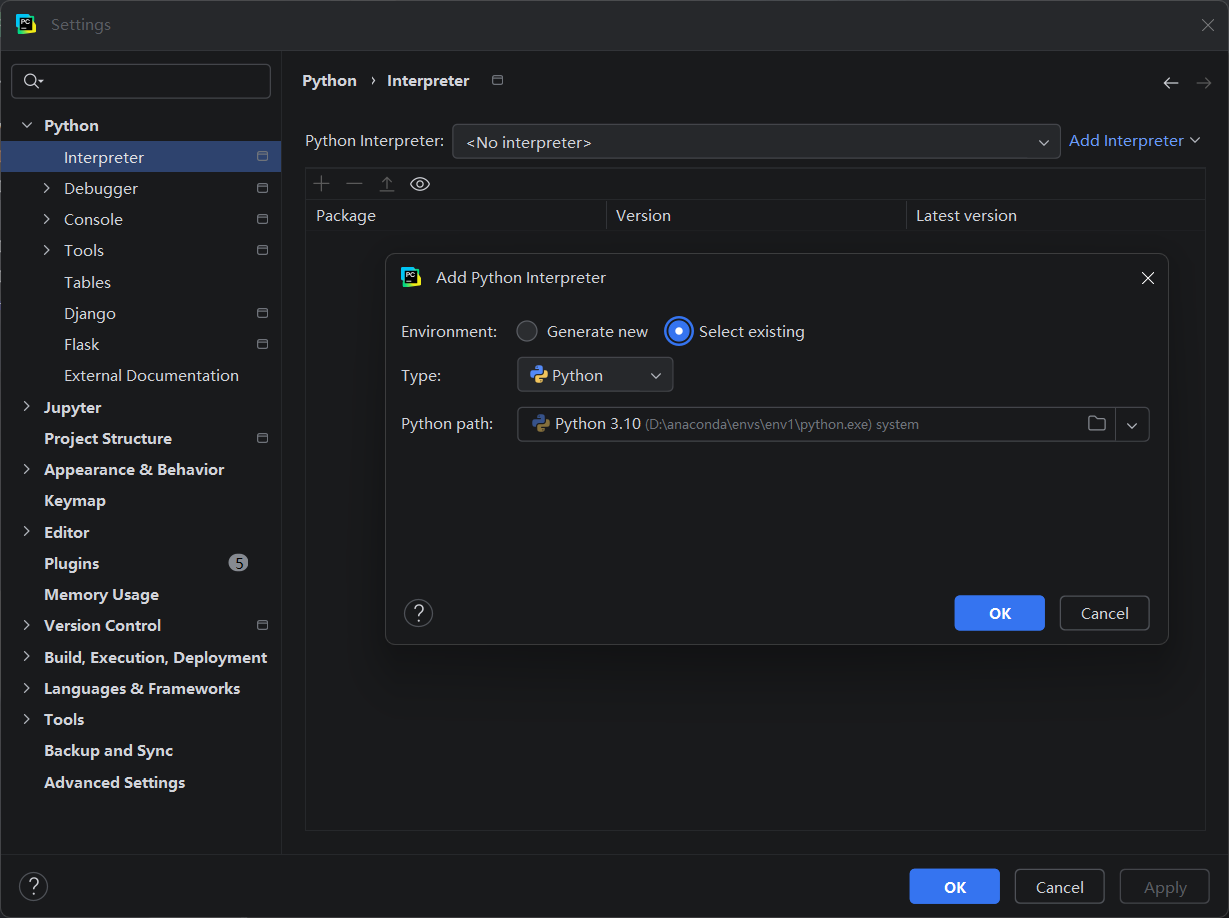Click the install package plus icon
Viewport: 1229px width, 918px height.
tap(321, 184)
